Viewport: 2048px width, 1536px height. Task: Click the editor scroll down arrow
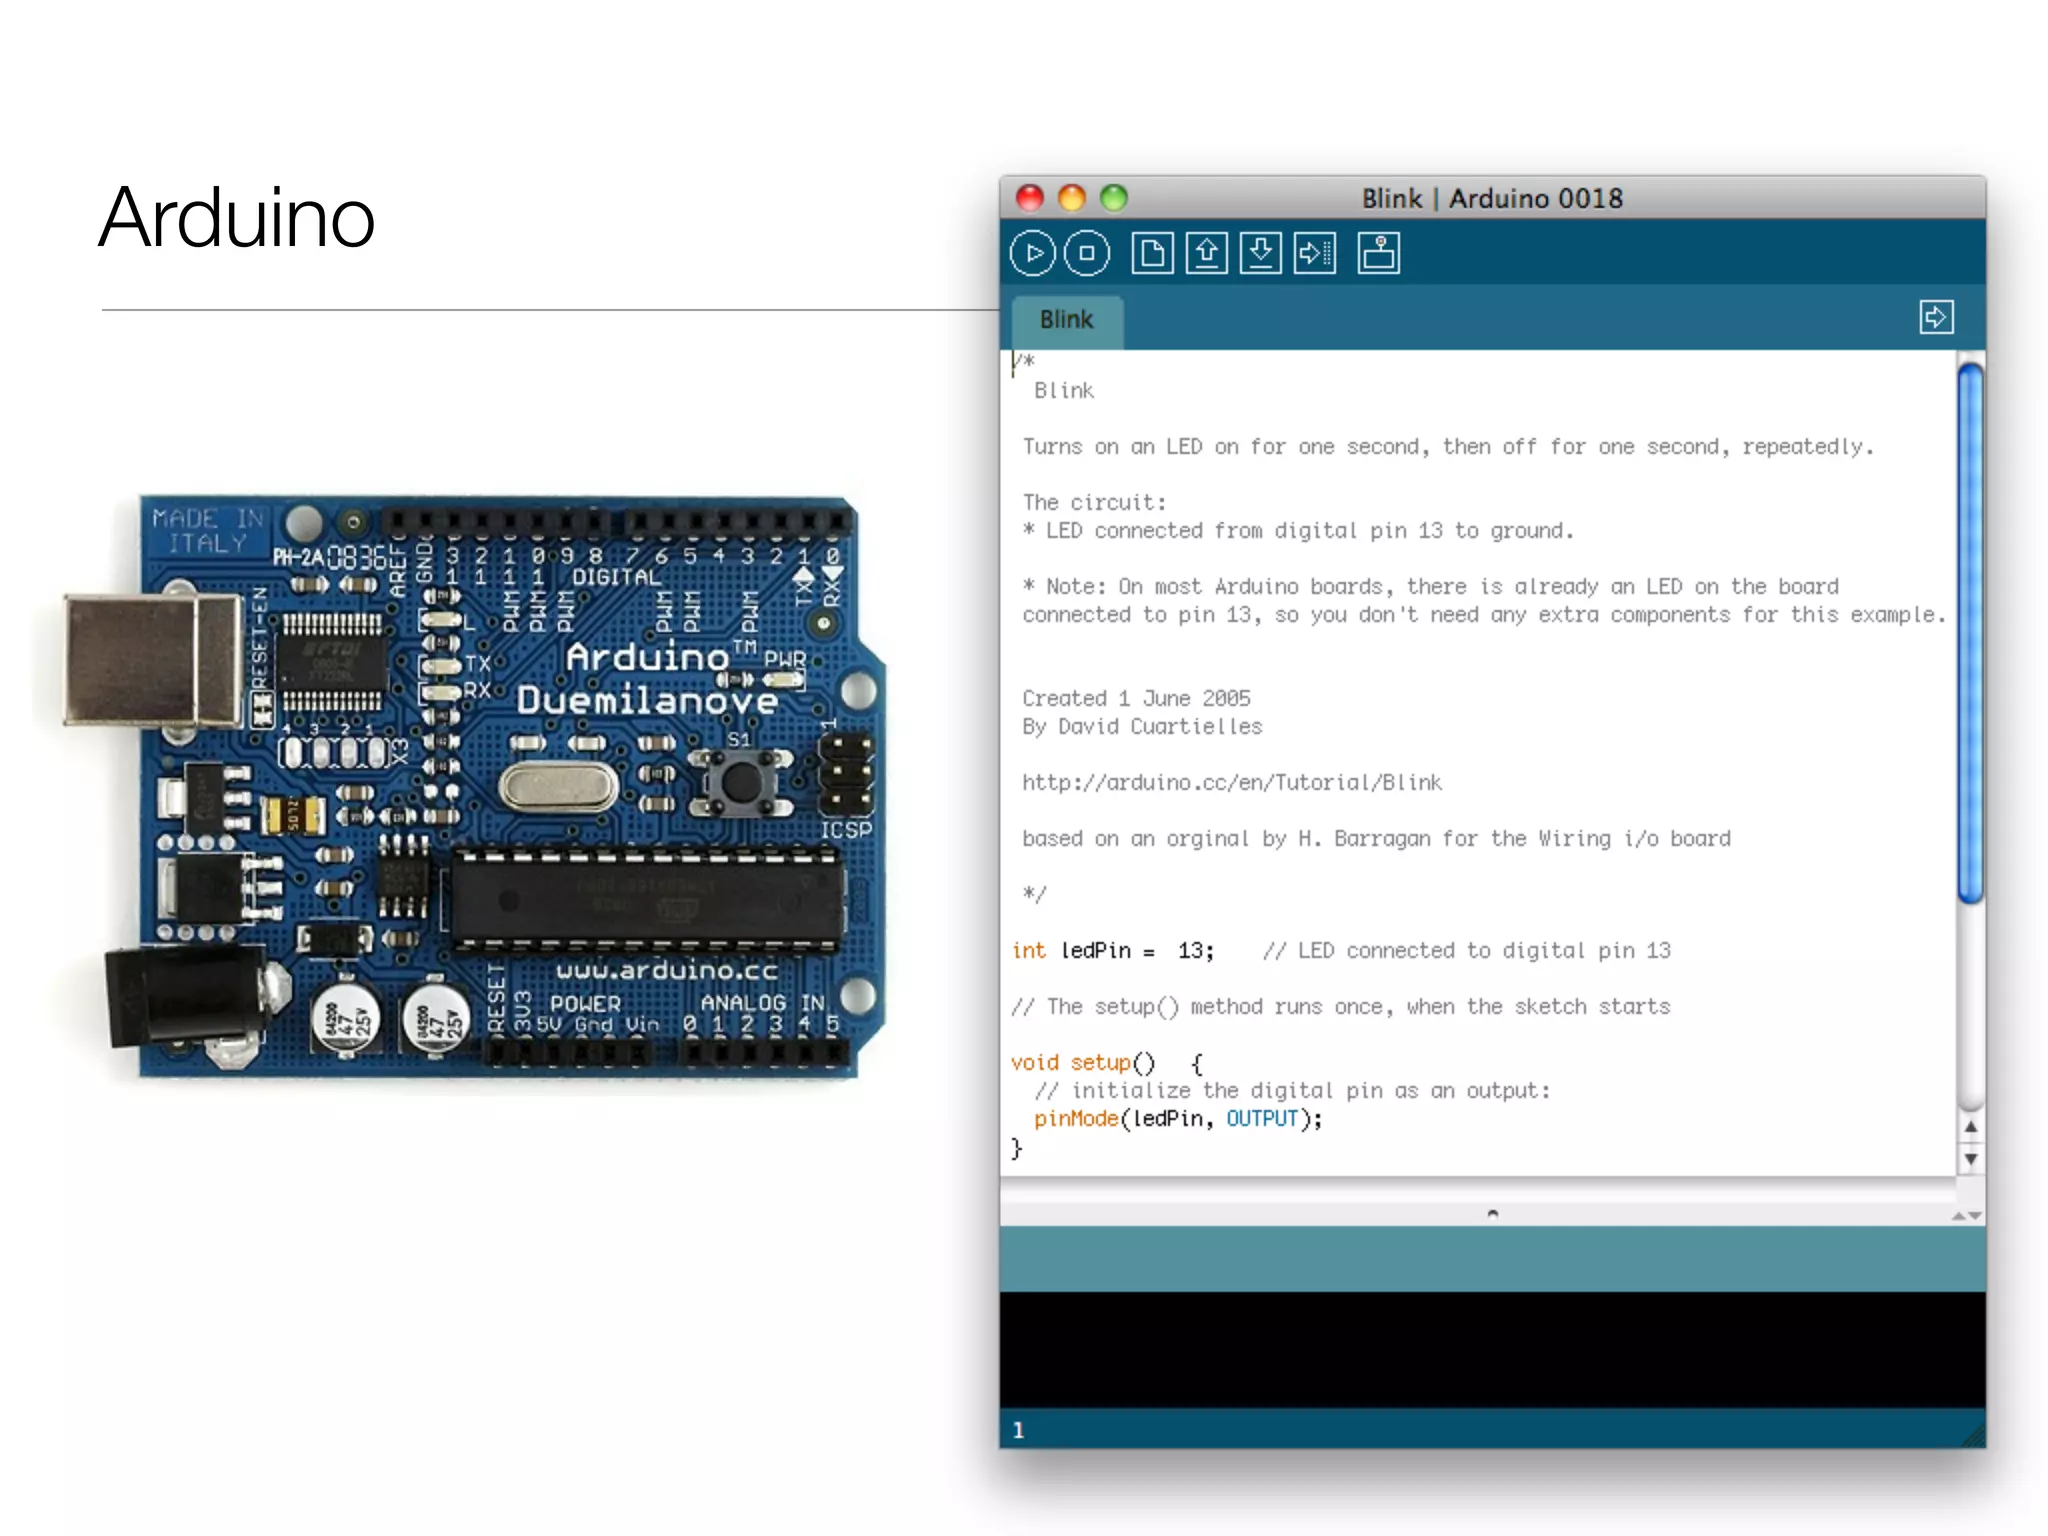tap(1970, 1159)
